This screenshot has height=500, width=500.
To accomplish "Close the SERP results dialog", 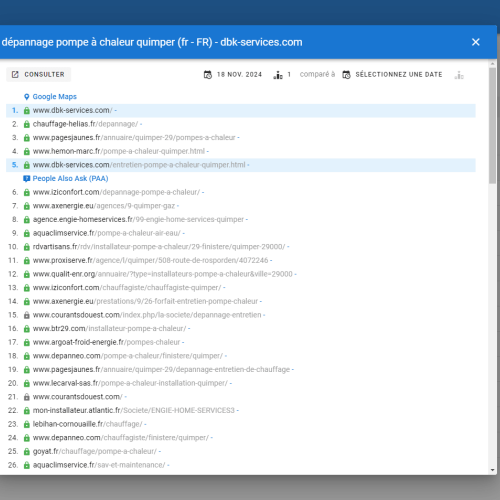I will [x=476, y=42].
